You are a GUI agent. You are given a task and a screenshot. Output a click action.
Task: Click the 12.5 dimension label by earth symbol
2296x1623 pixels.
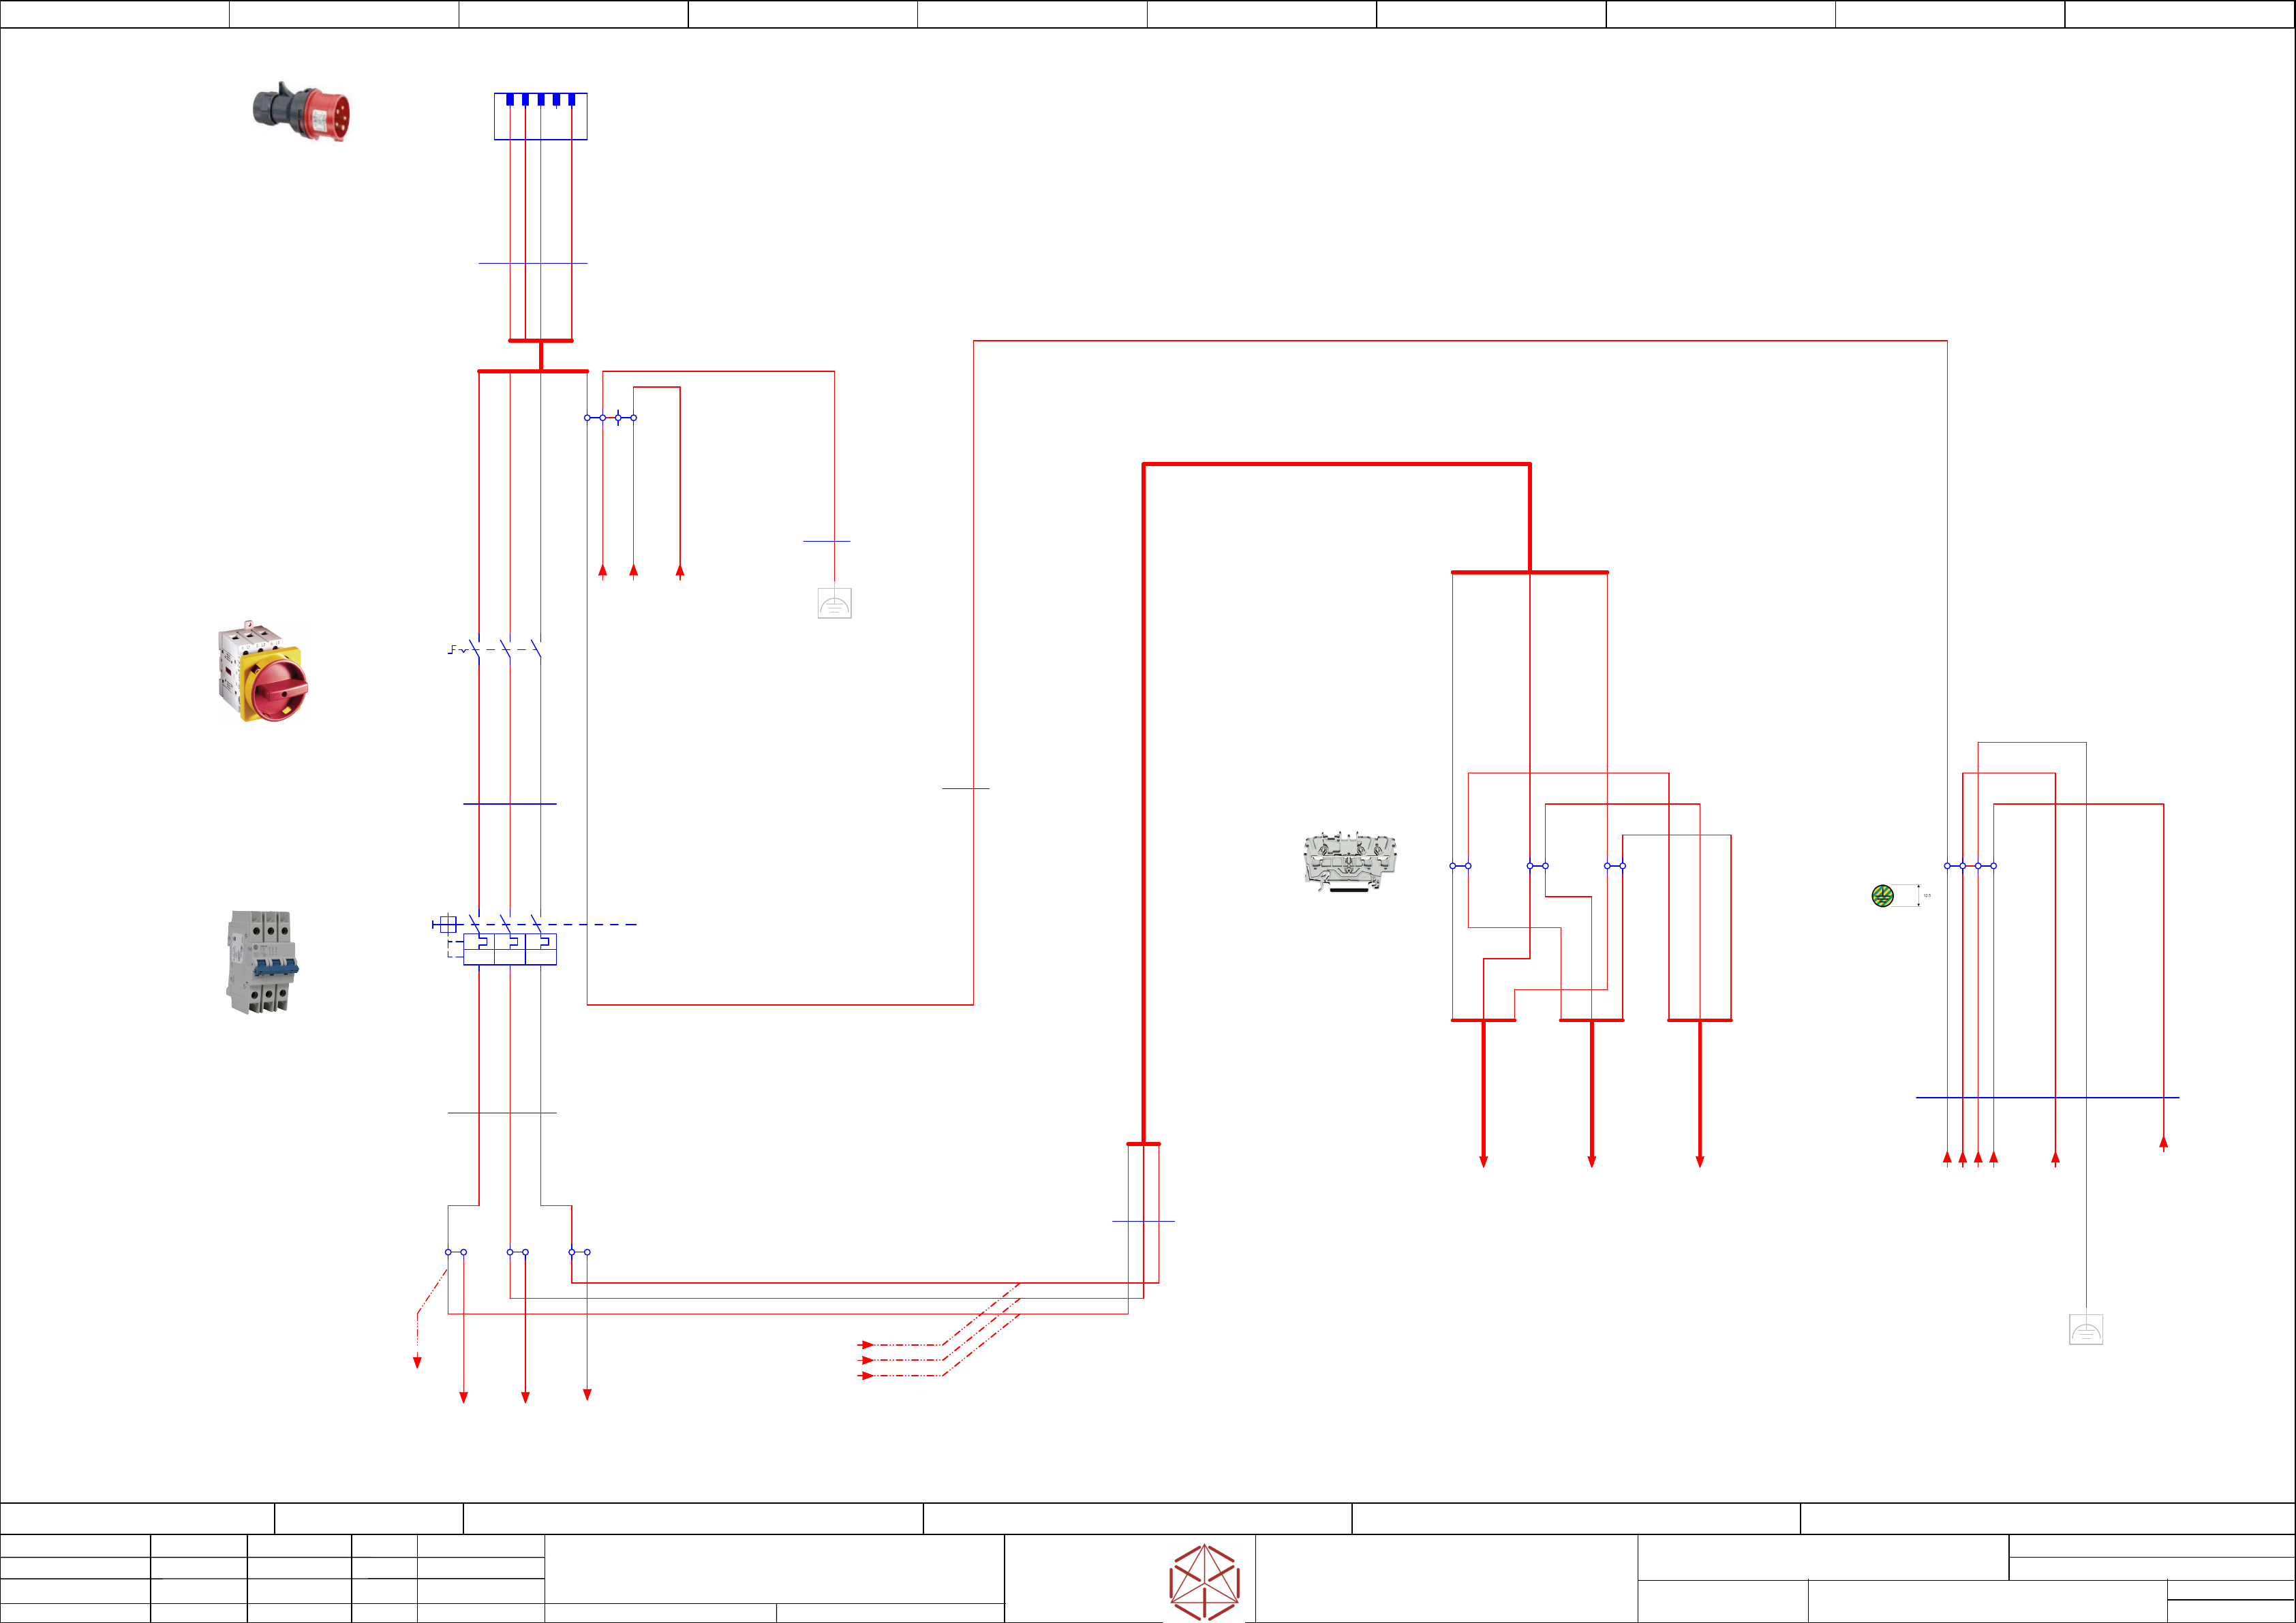coord(1927,896)
